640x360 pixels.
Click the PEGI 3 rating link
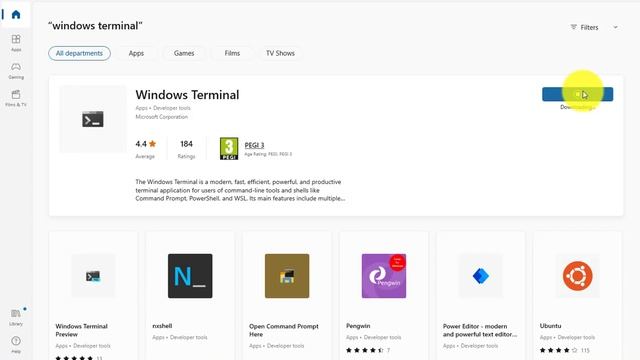coord(254,145)
